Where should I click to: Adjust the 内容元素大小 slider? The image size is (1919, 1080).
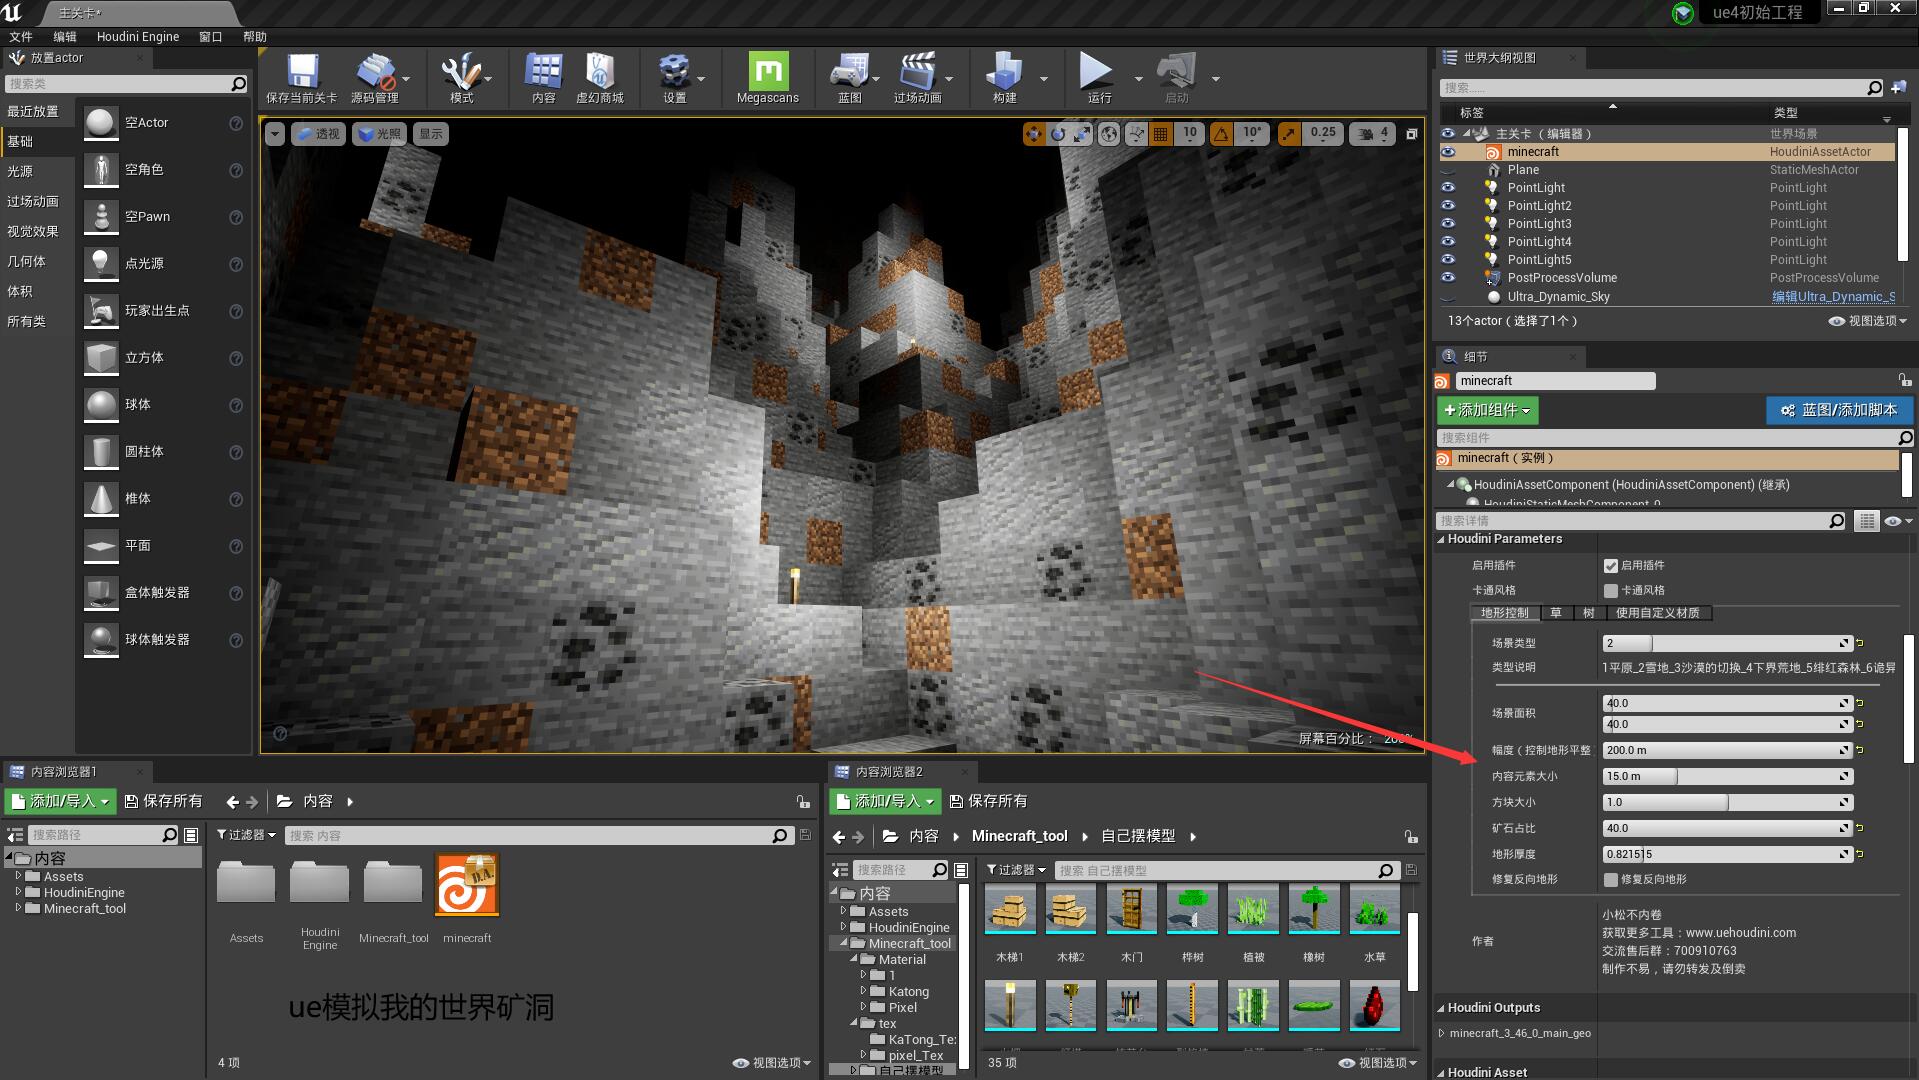(x=1728, y=777)
